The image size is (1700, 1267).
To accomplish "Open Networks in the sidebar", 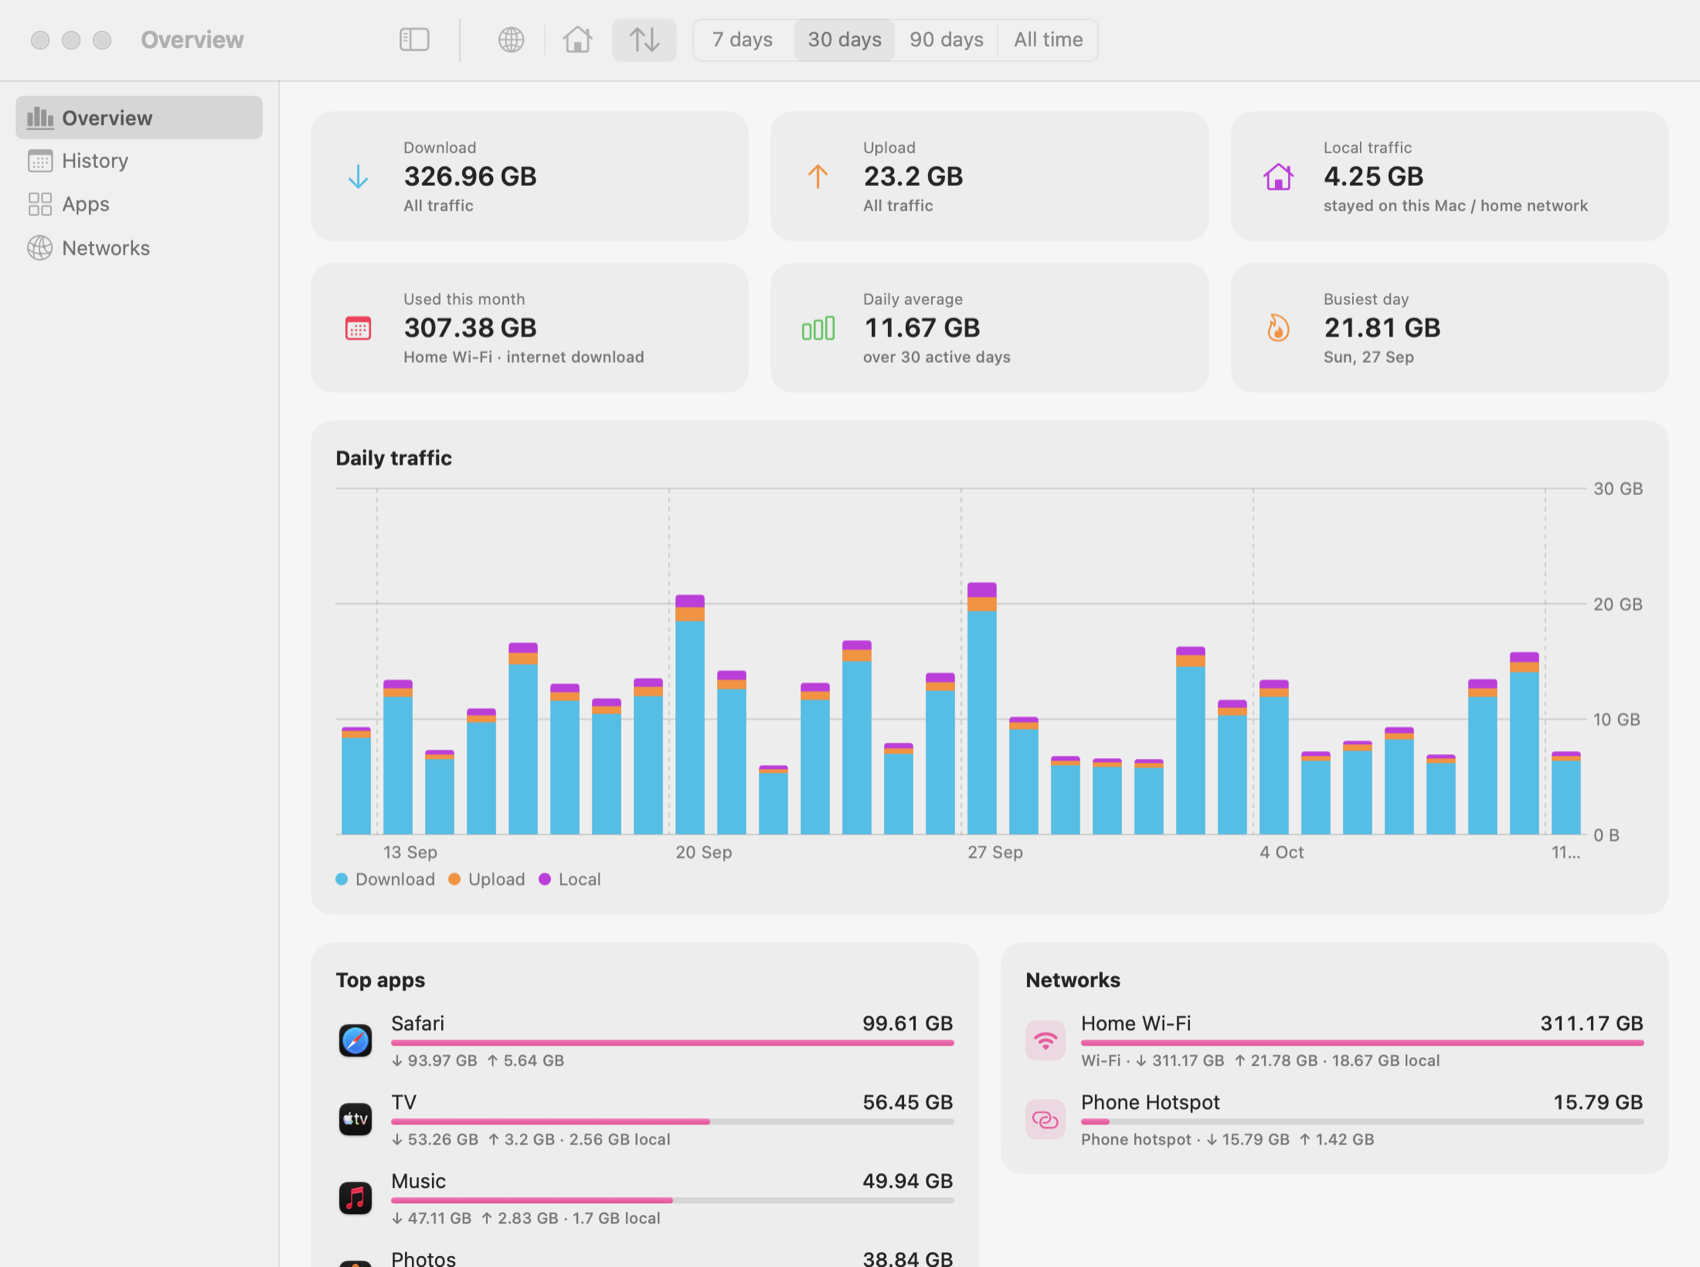I will [139, 248].
